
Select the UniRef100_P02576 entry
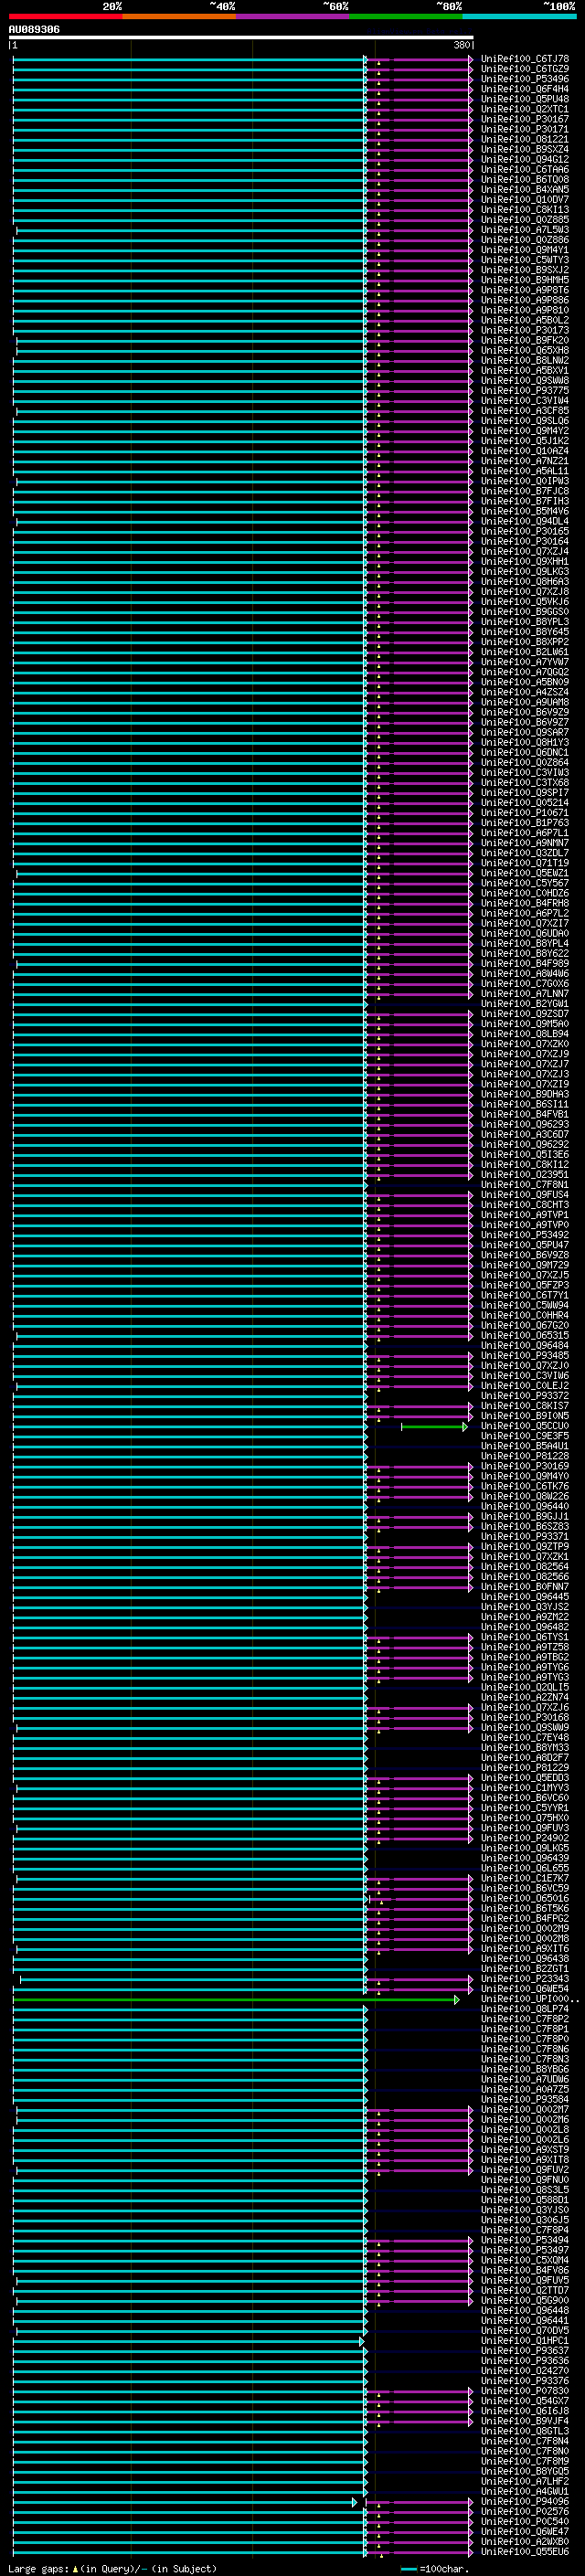(x=525, y=2512)
